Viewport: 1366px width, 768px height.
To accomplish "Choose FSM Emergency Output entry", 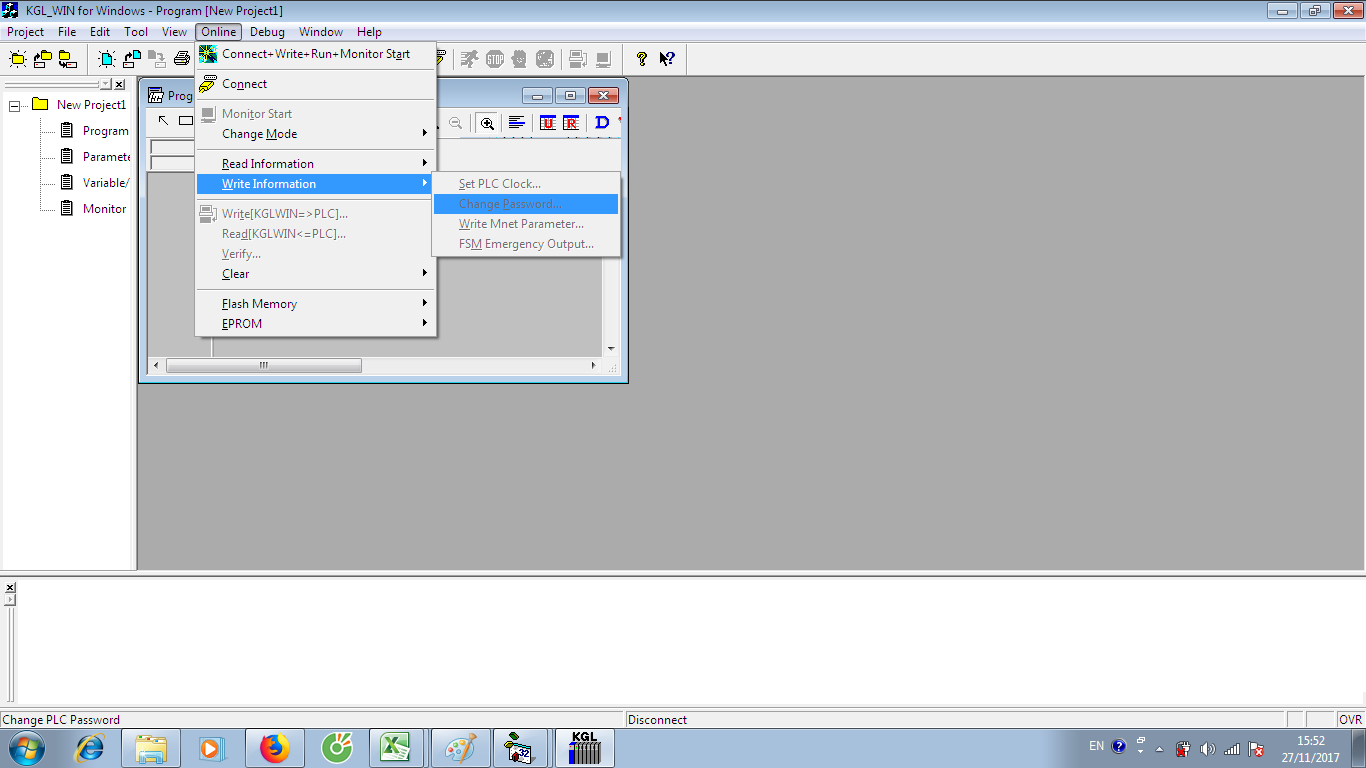I will coord(526,244).
